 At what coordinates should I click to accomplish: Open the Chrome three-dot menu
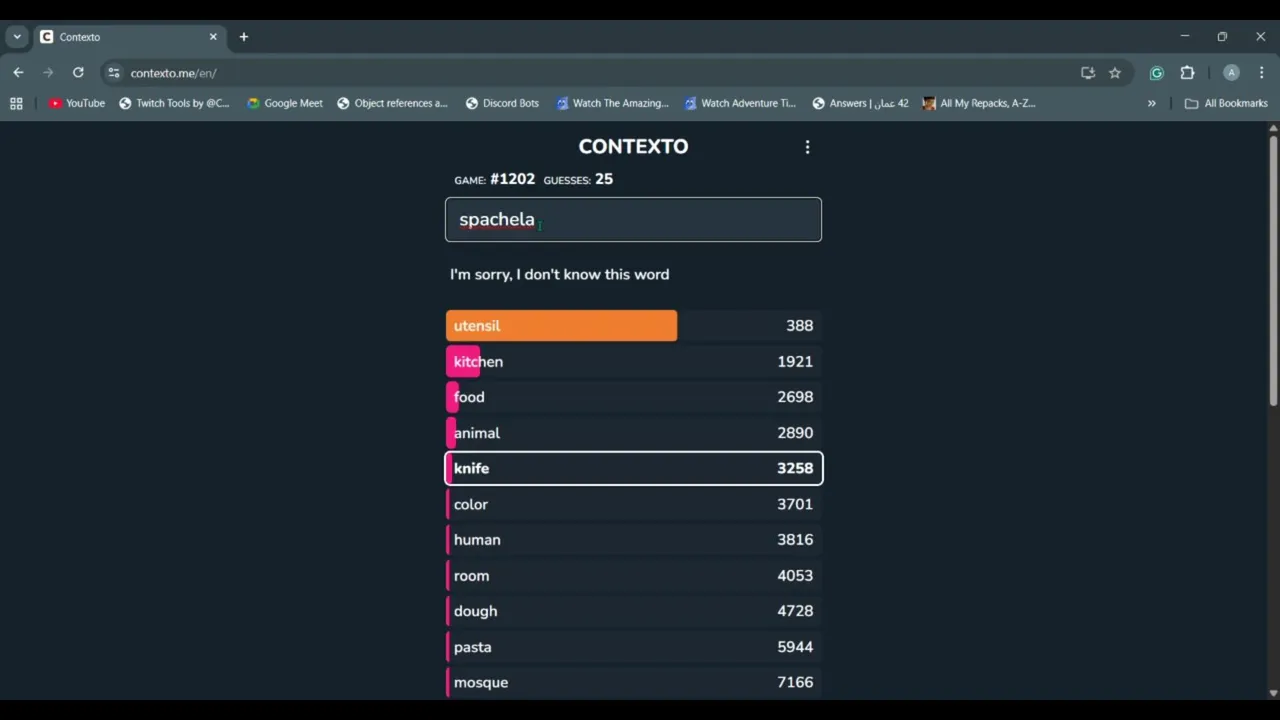[x=1261, y=73]
